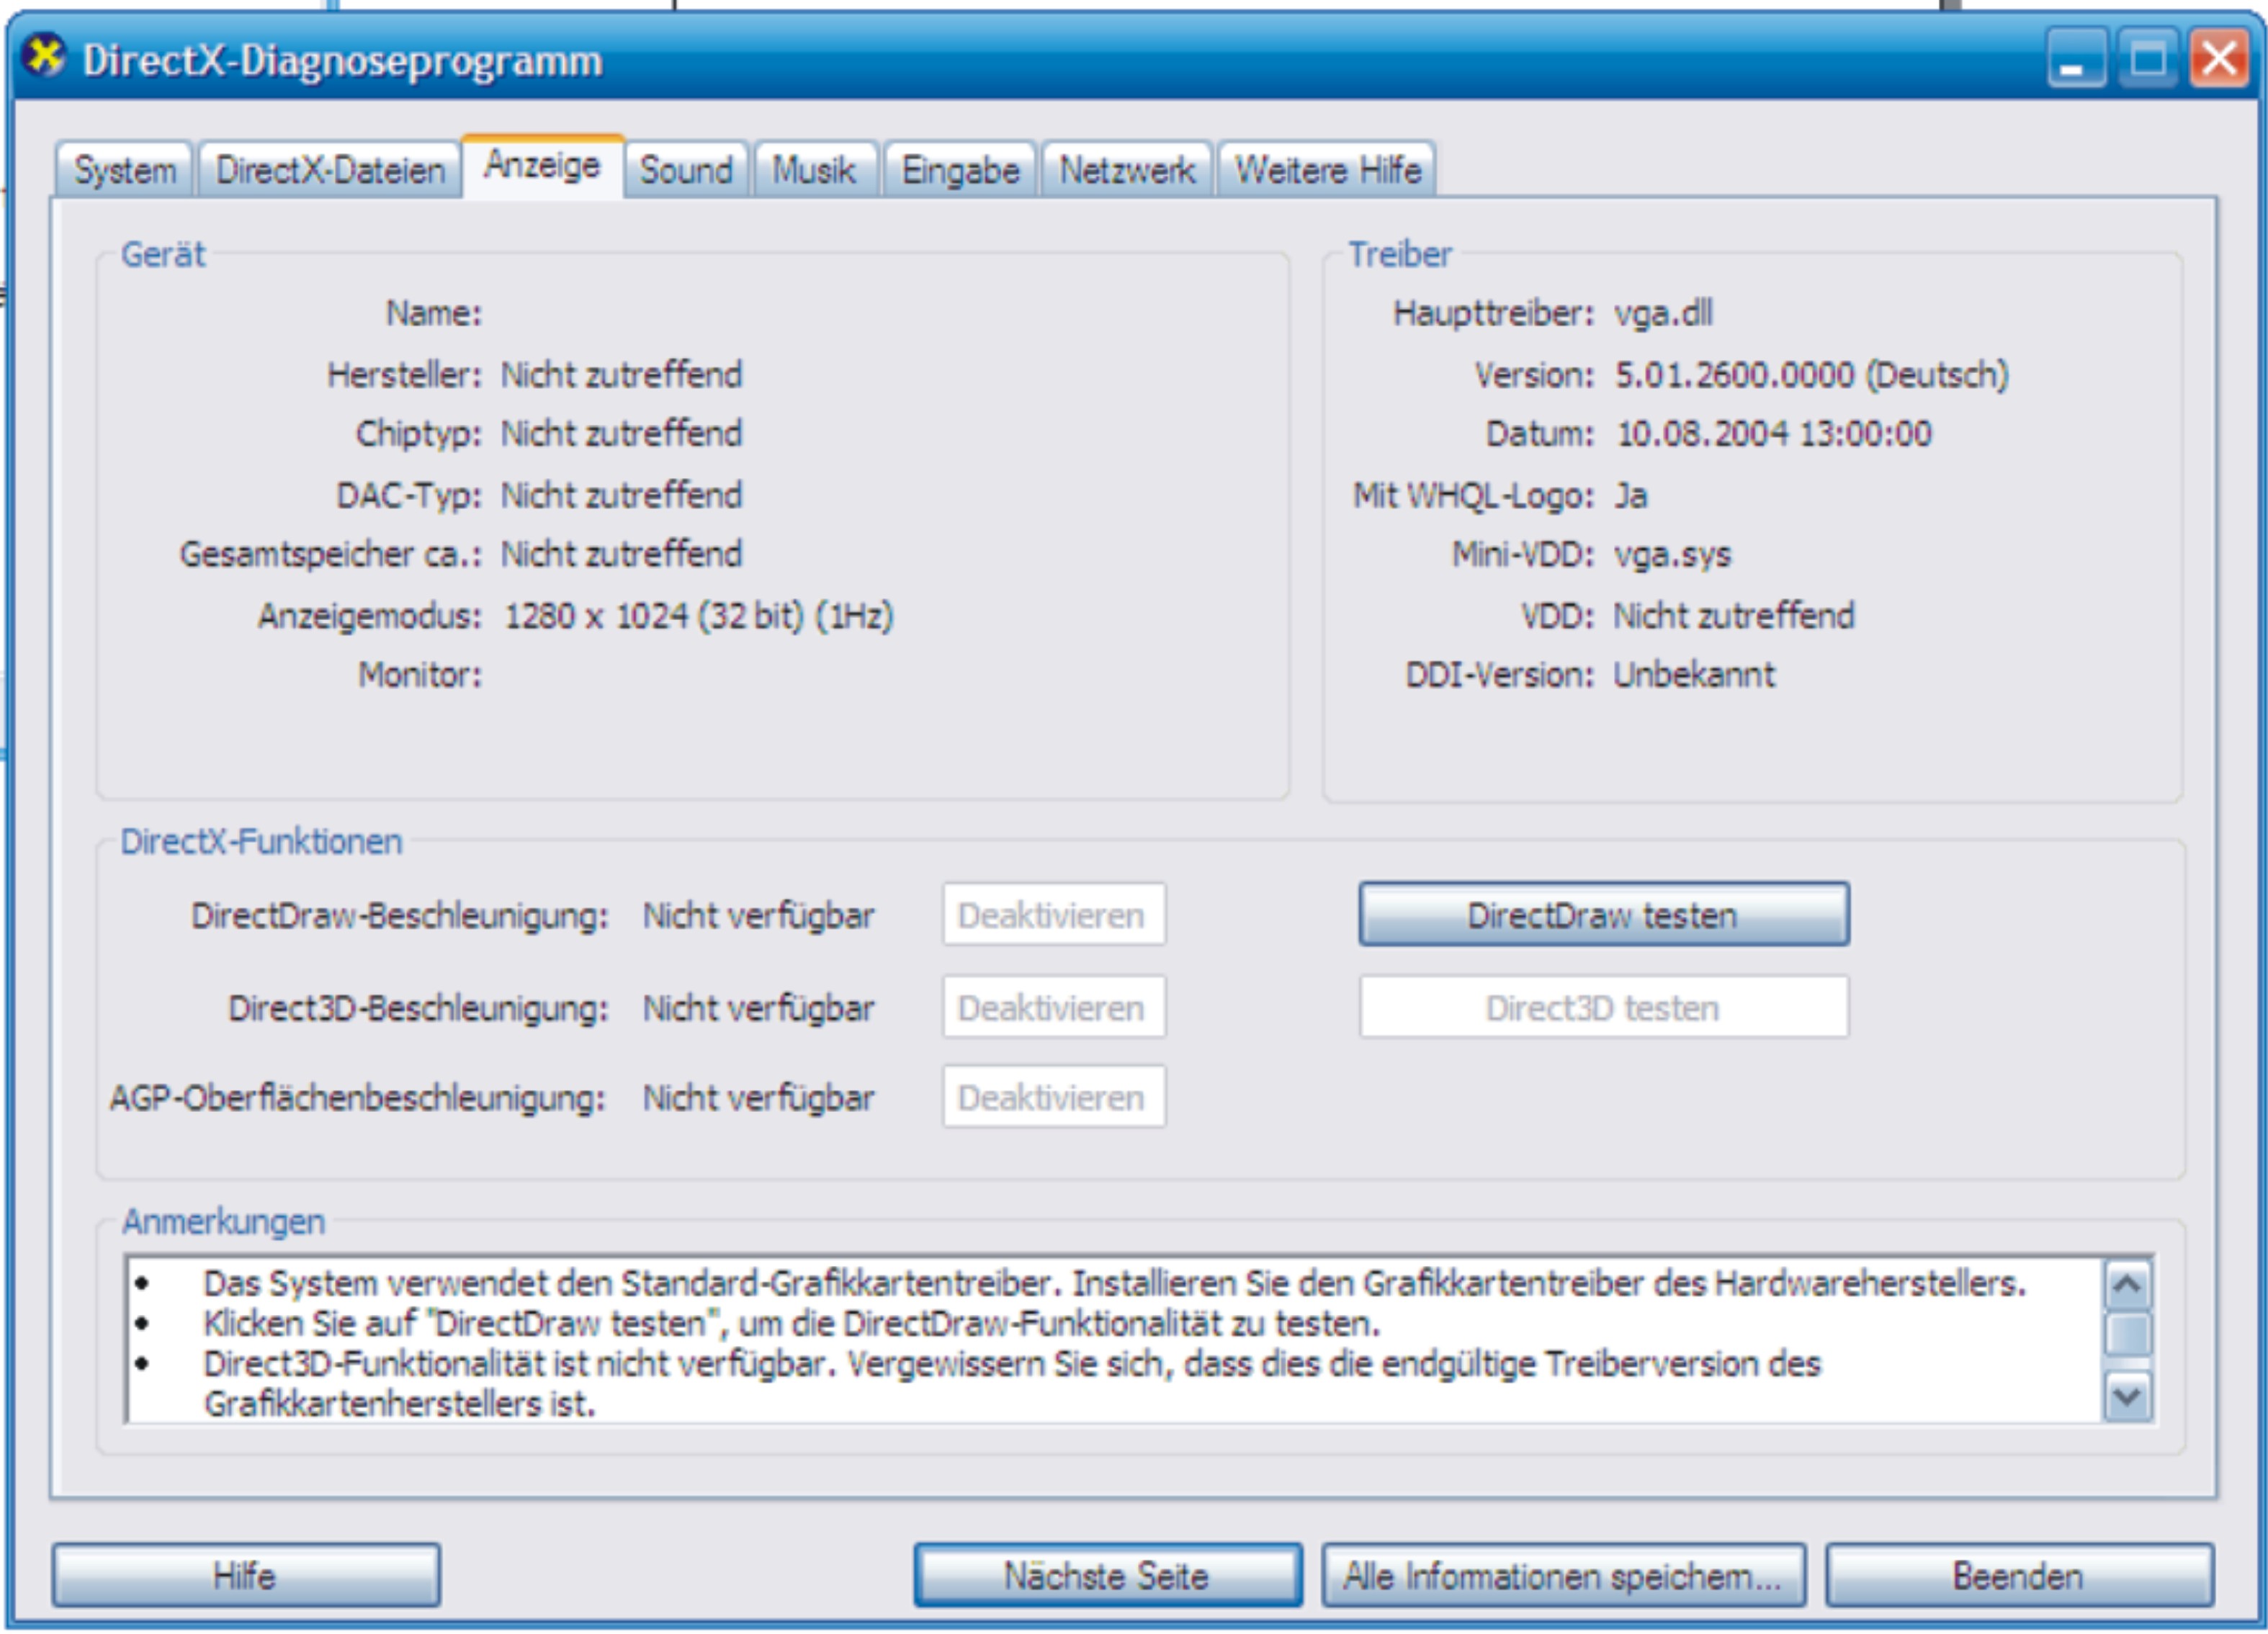Click Direct3D-Beschleunigung status Nicht verfügbar
Image resolution: width=2268 pixels, height=1634 pixels.
click(x=758, y=1008)
